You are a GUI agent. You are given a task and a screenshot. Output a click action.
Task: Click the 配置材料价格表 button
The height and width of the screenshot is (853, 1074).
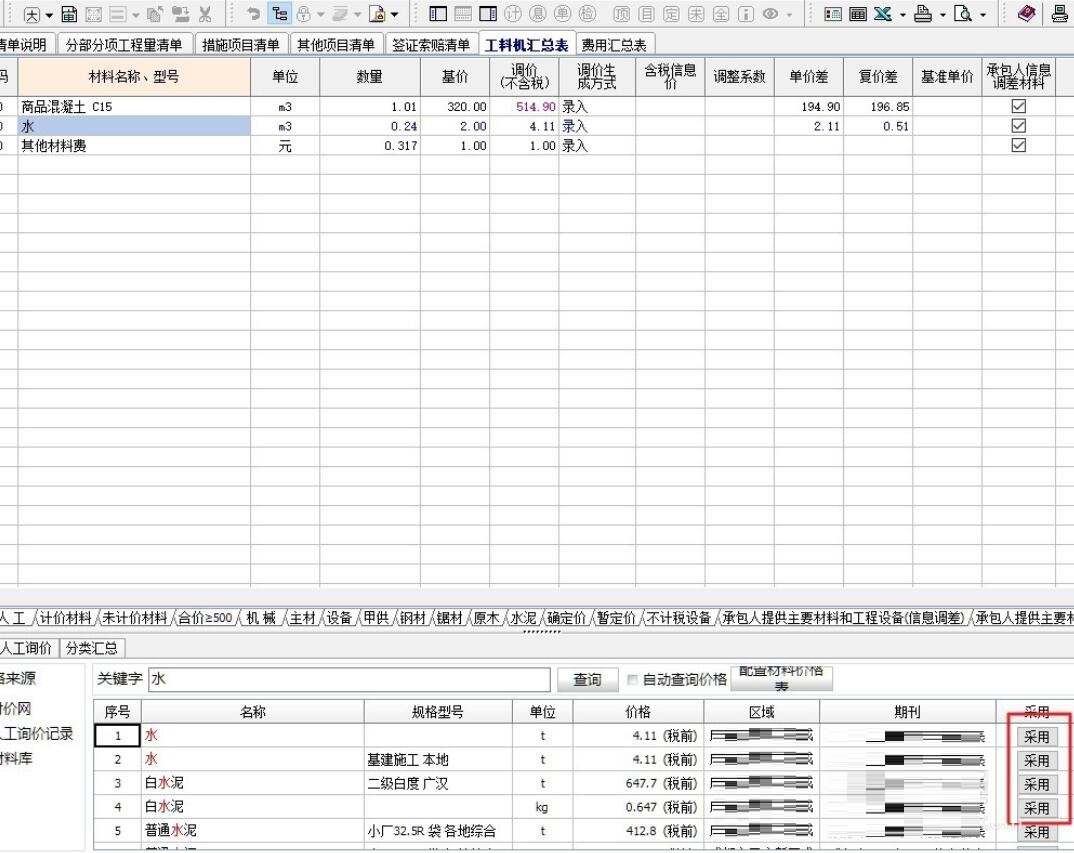point(782,678)
